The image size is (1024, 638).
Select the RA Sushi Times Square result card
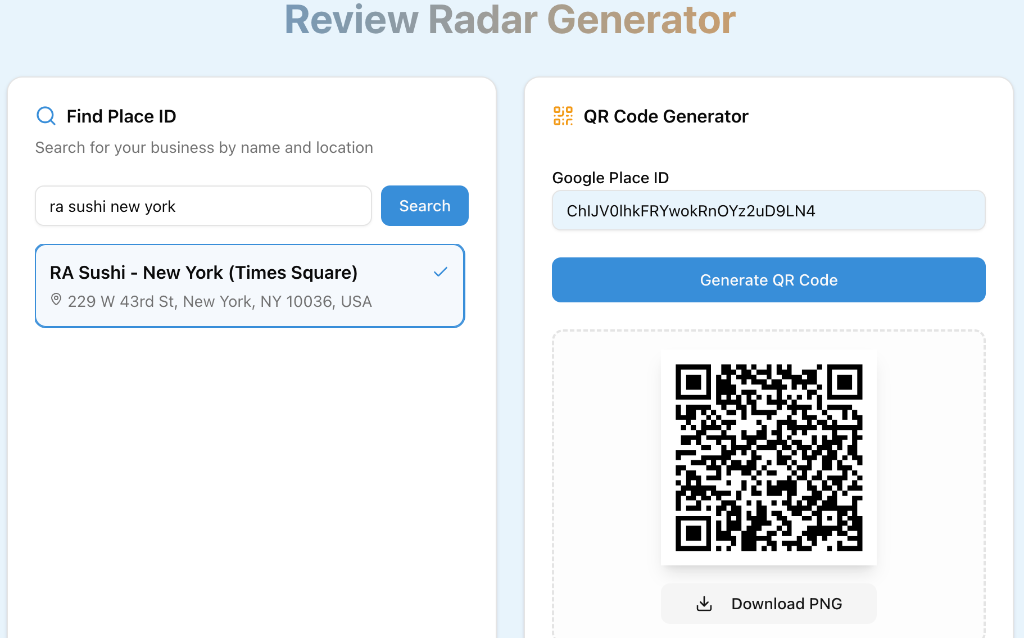tap(249, 283)
